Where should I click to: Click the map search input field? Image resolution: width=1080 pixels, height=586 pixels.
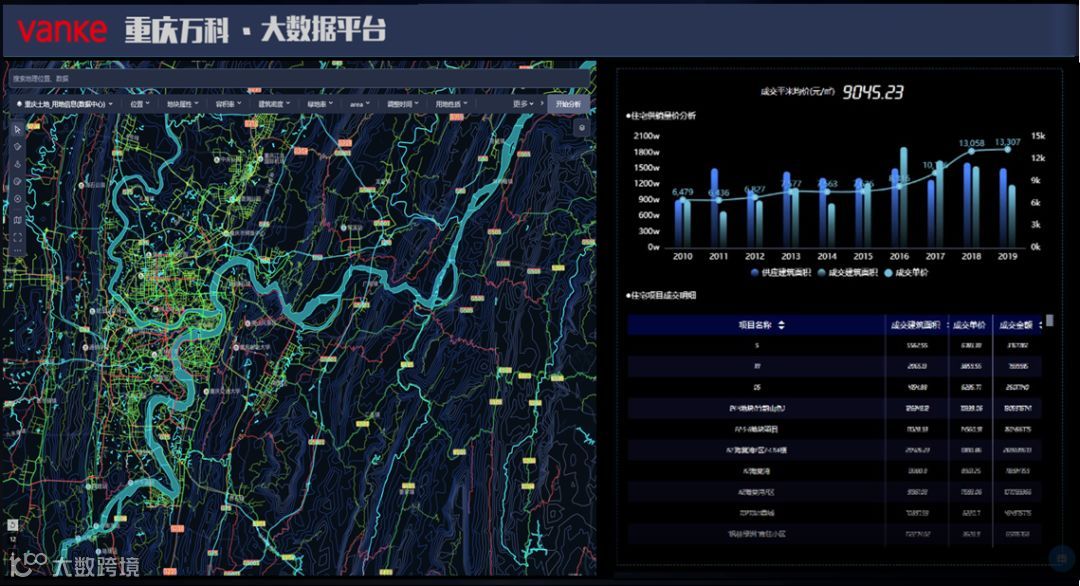[300, 79]
